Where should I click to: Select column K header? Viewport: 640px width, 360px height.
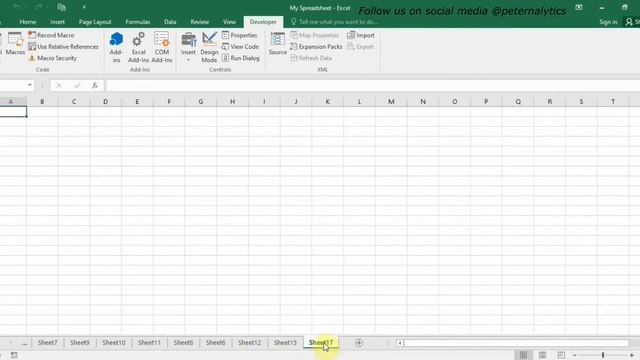pyautogui.click(x=327, y=102)
